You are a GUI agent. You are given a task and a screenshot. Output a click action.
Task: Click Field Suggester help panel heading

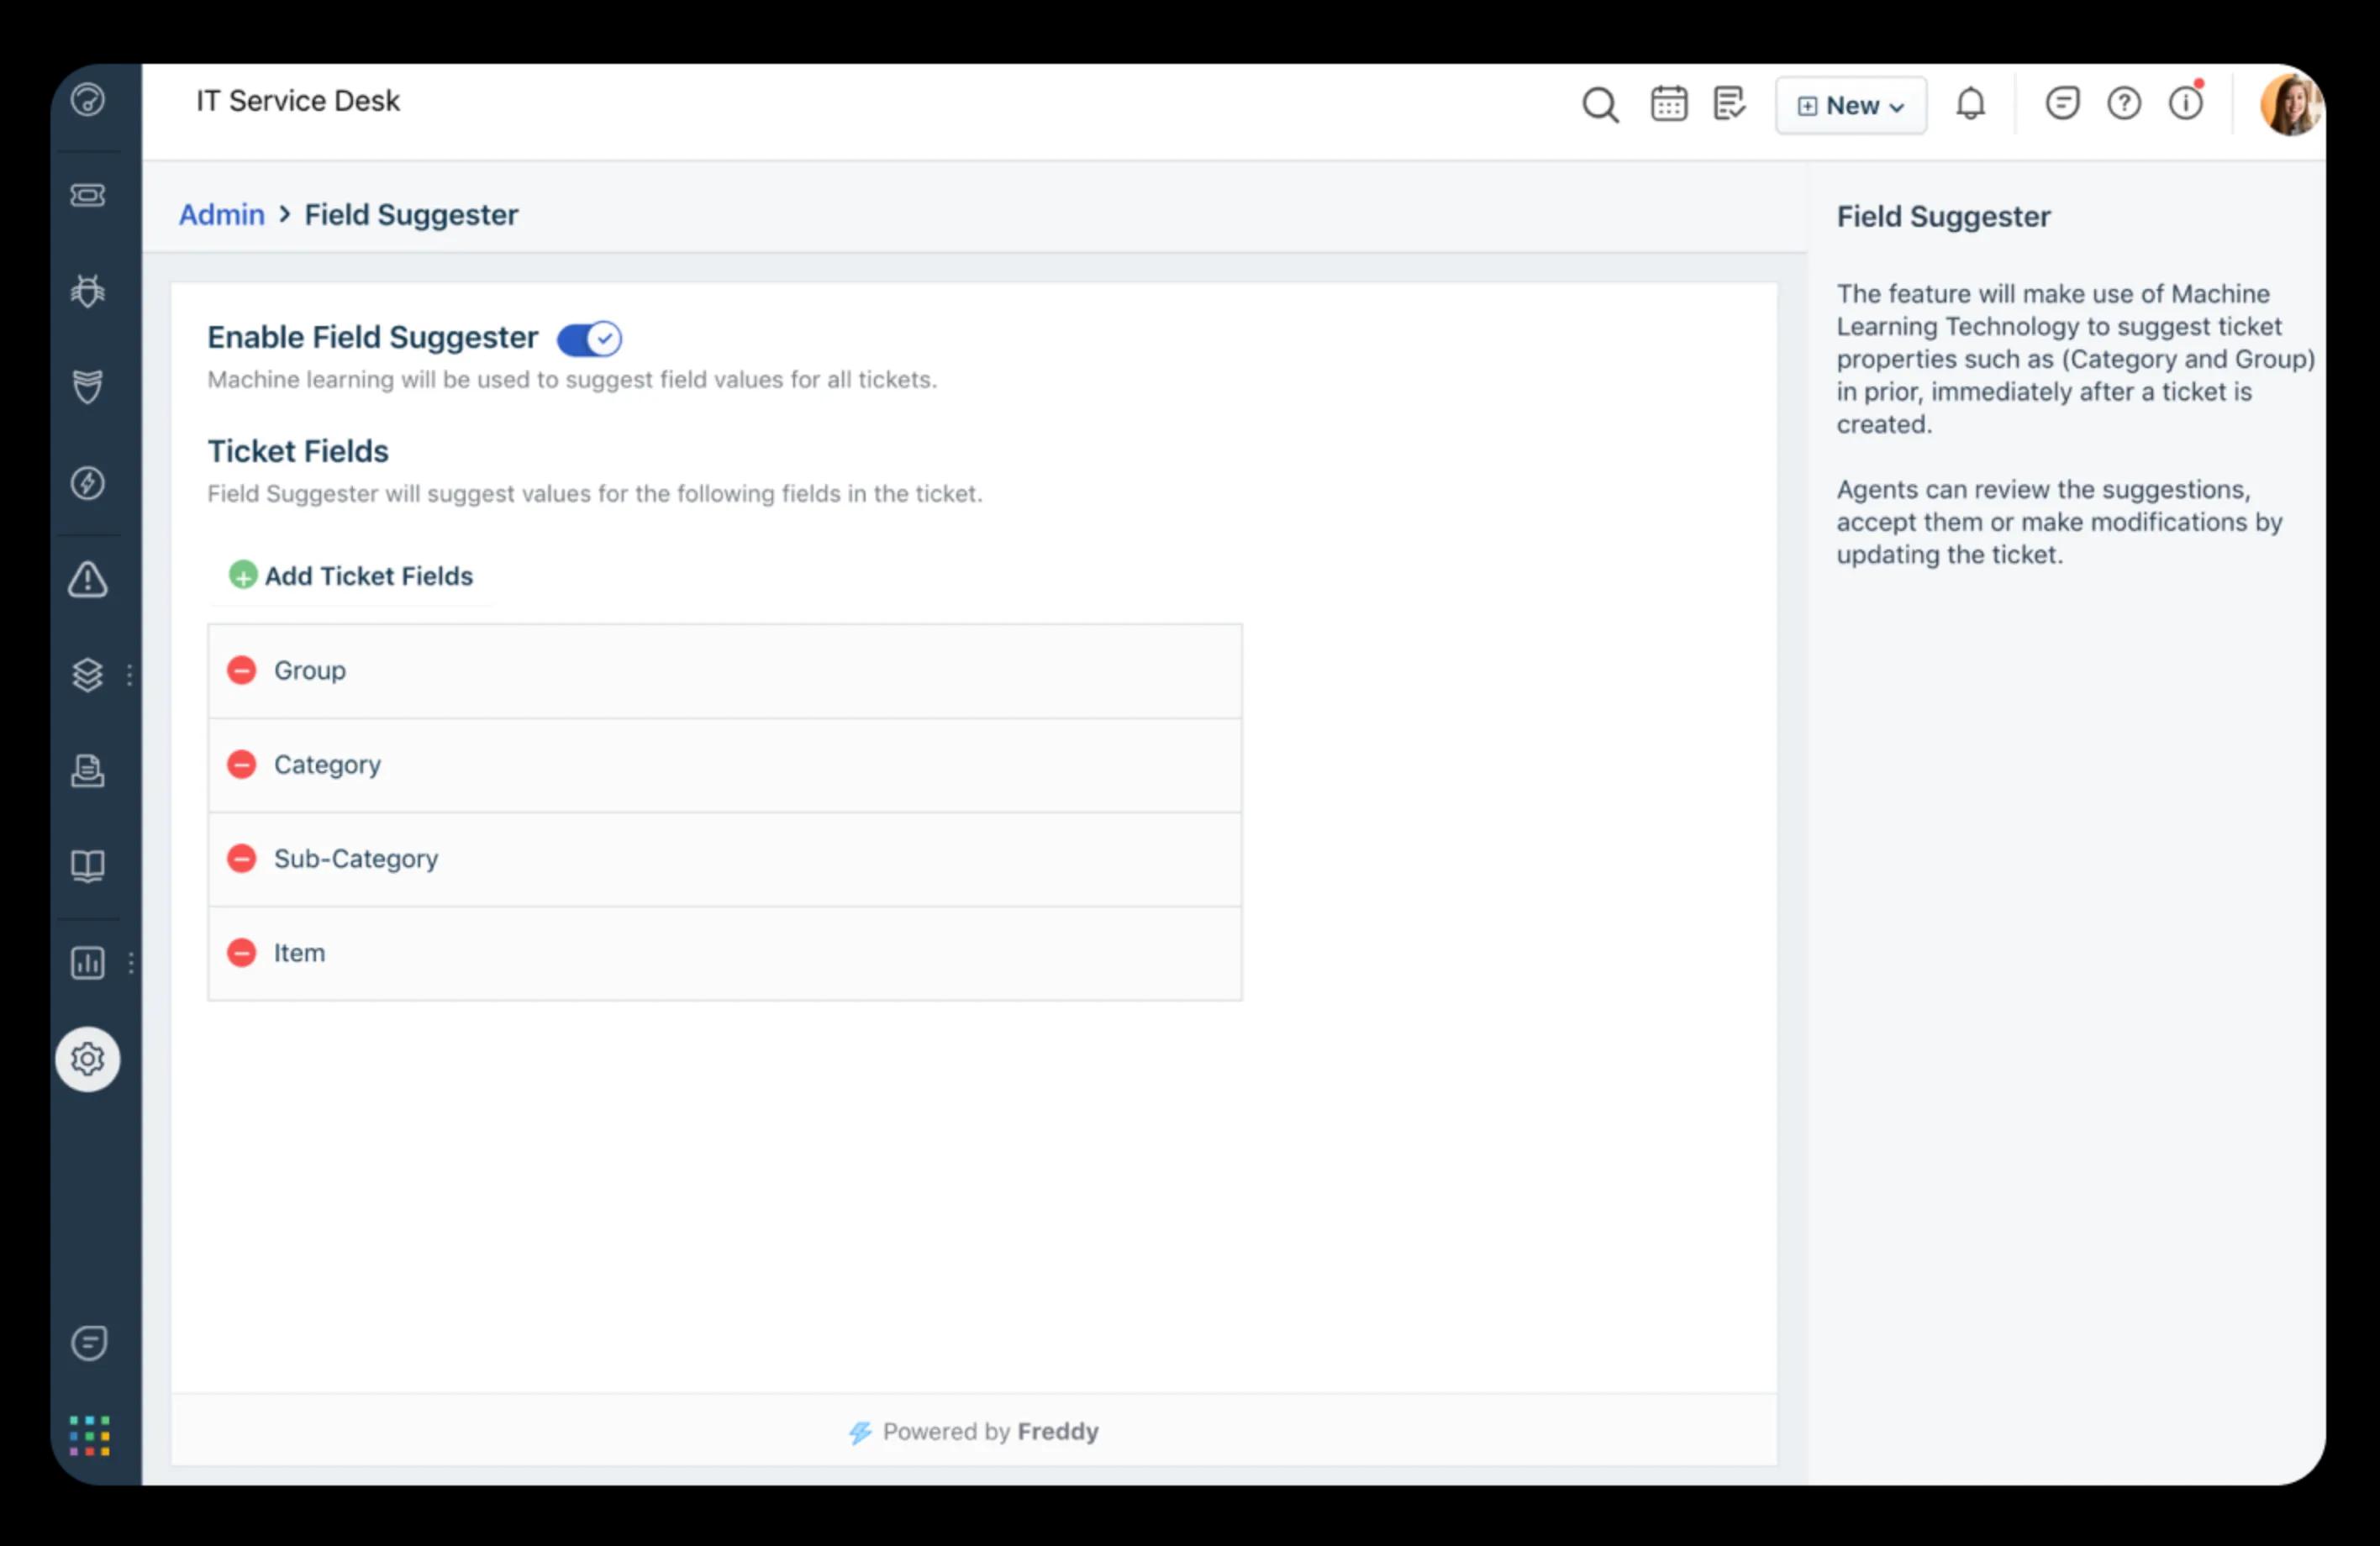point(1943,217)
